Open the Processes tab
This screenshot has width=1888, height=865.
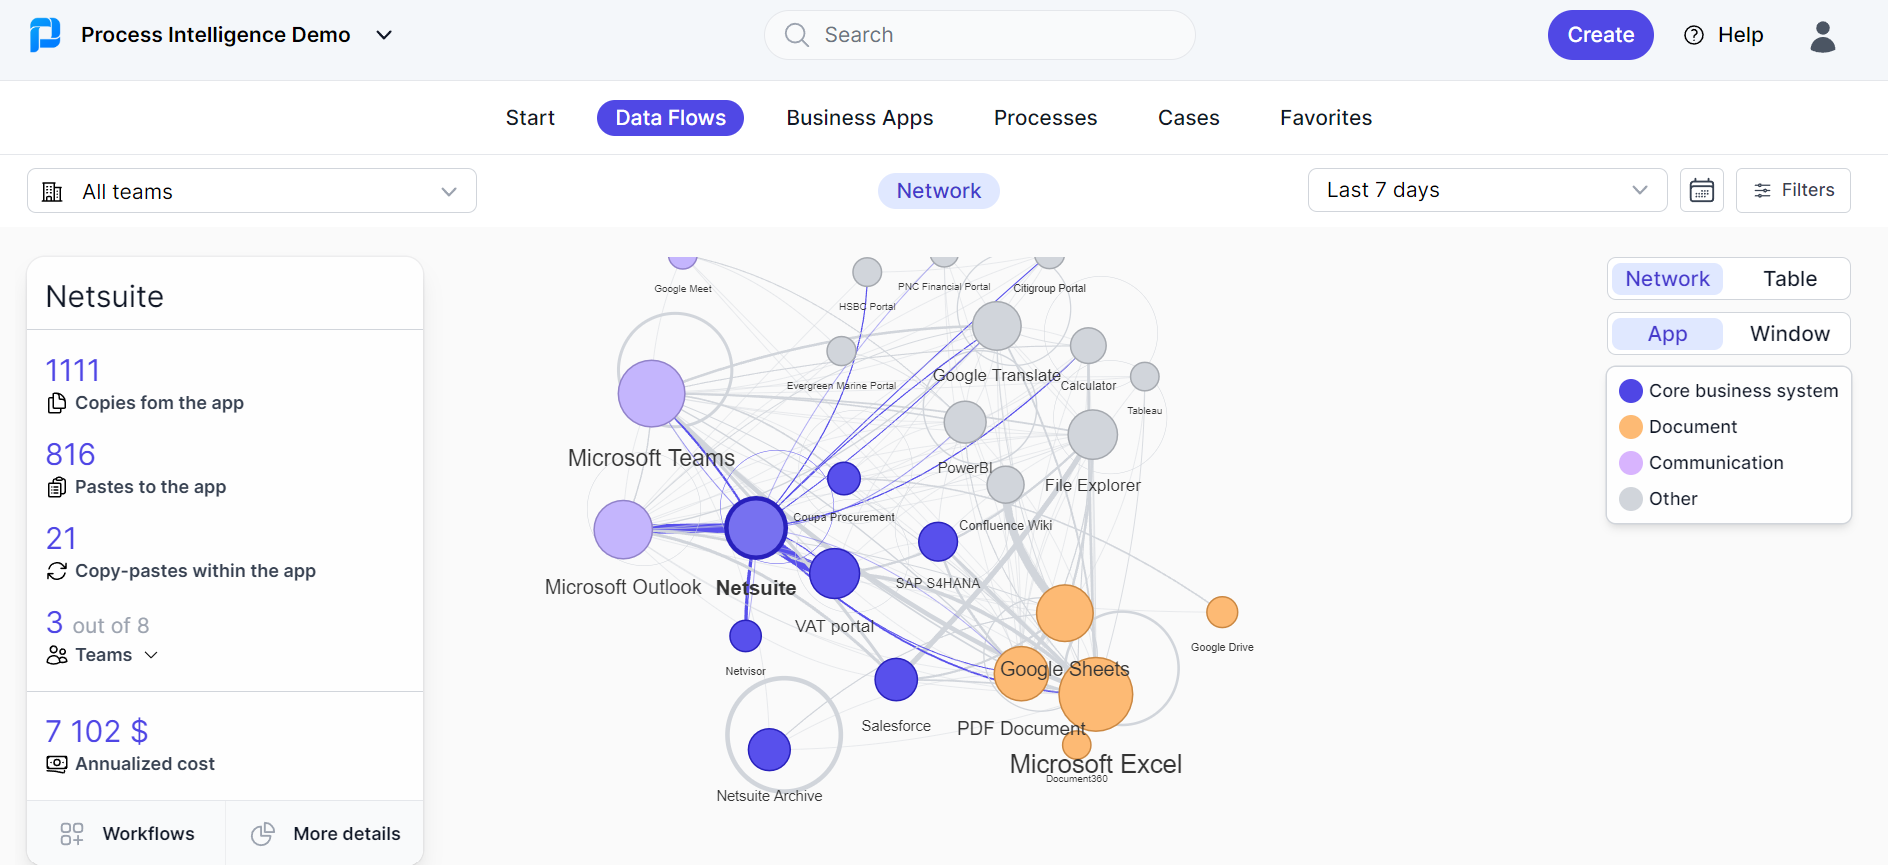click(1044, 117)
